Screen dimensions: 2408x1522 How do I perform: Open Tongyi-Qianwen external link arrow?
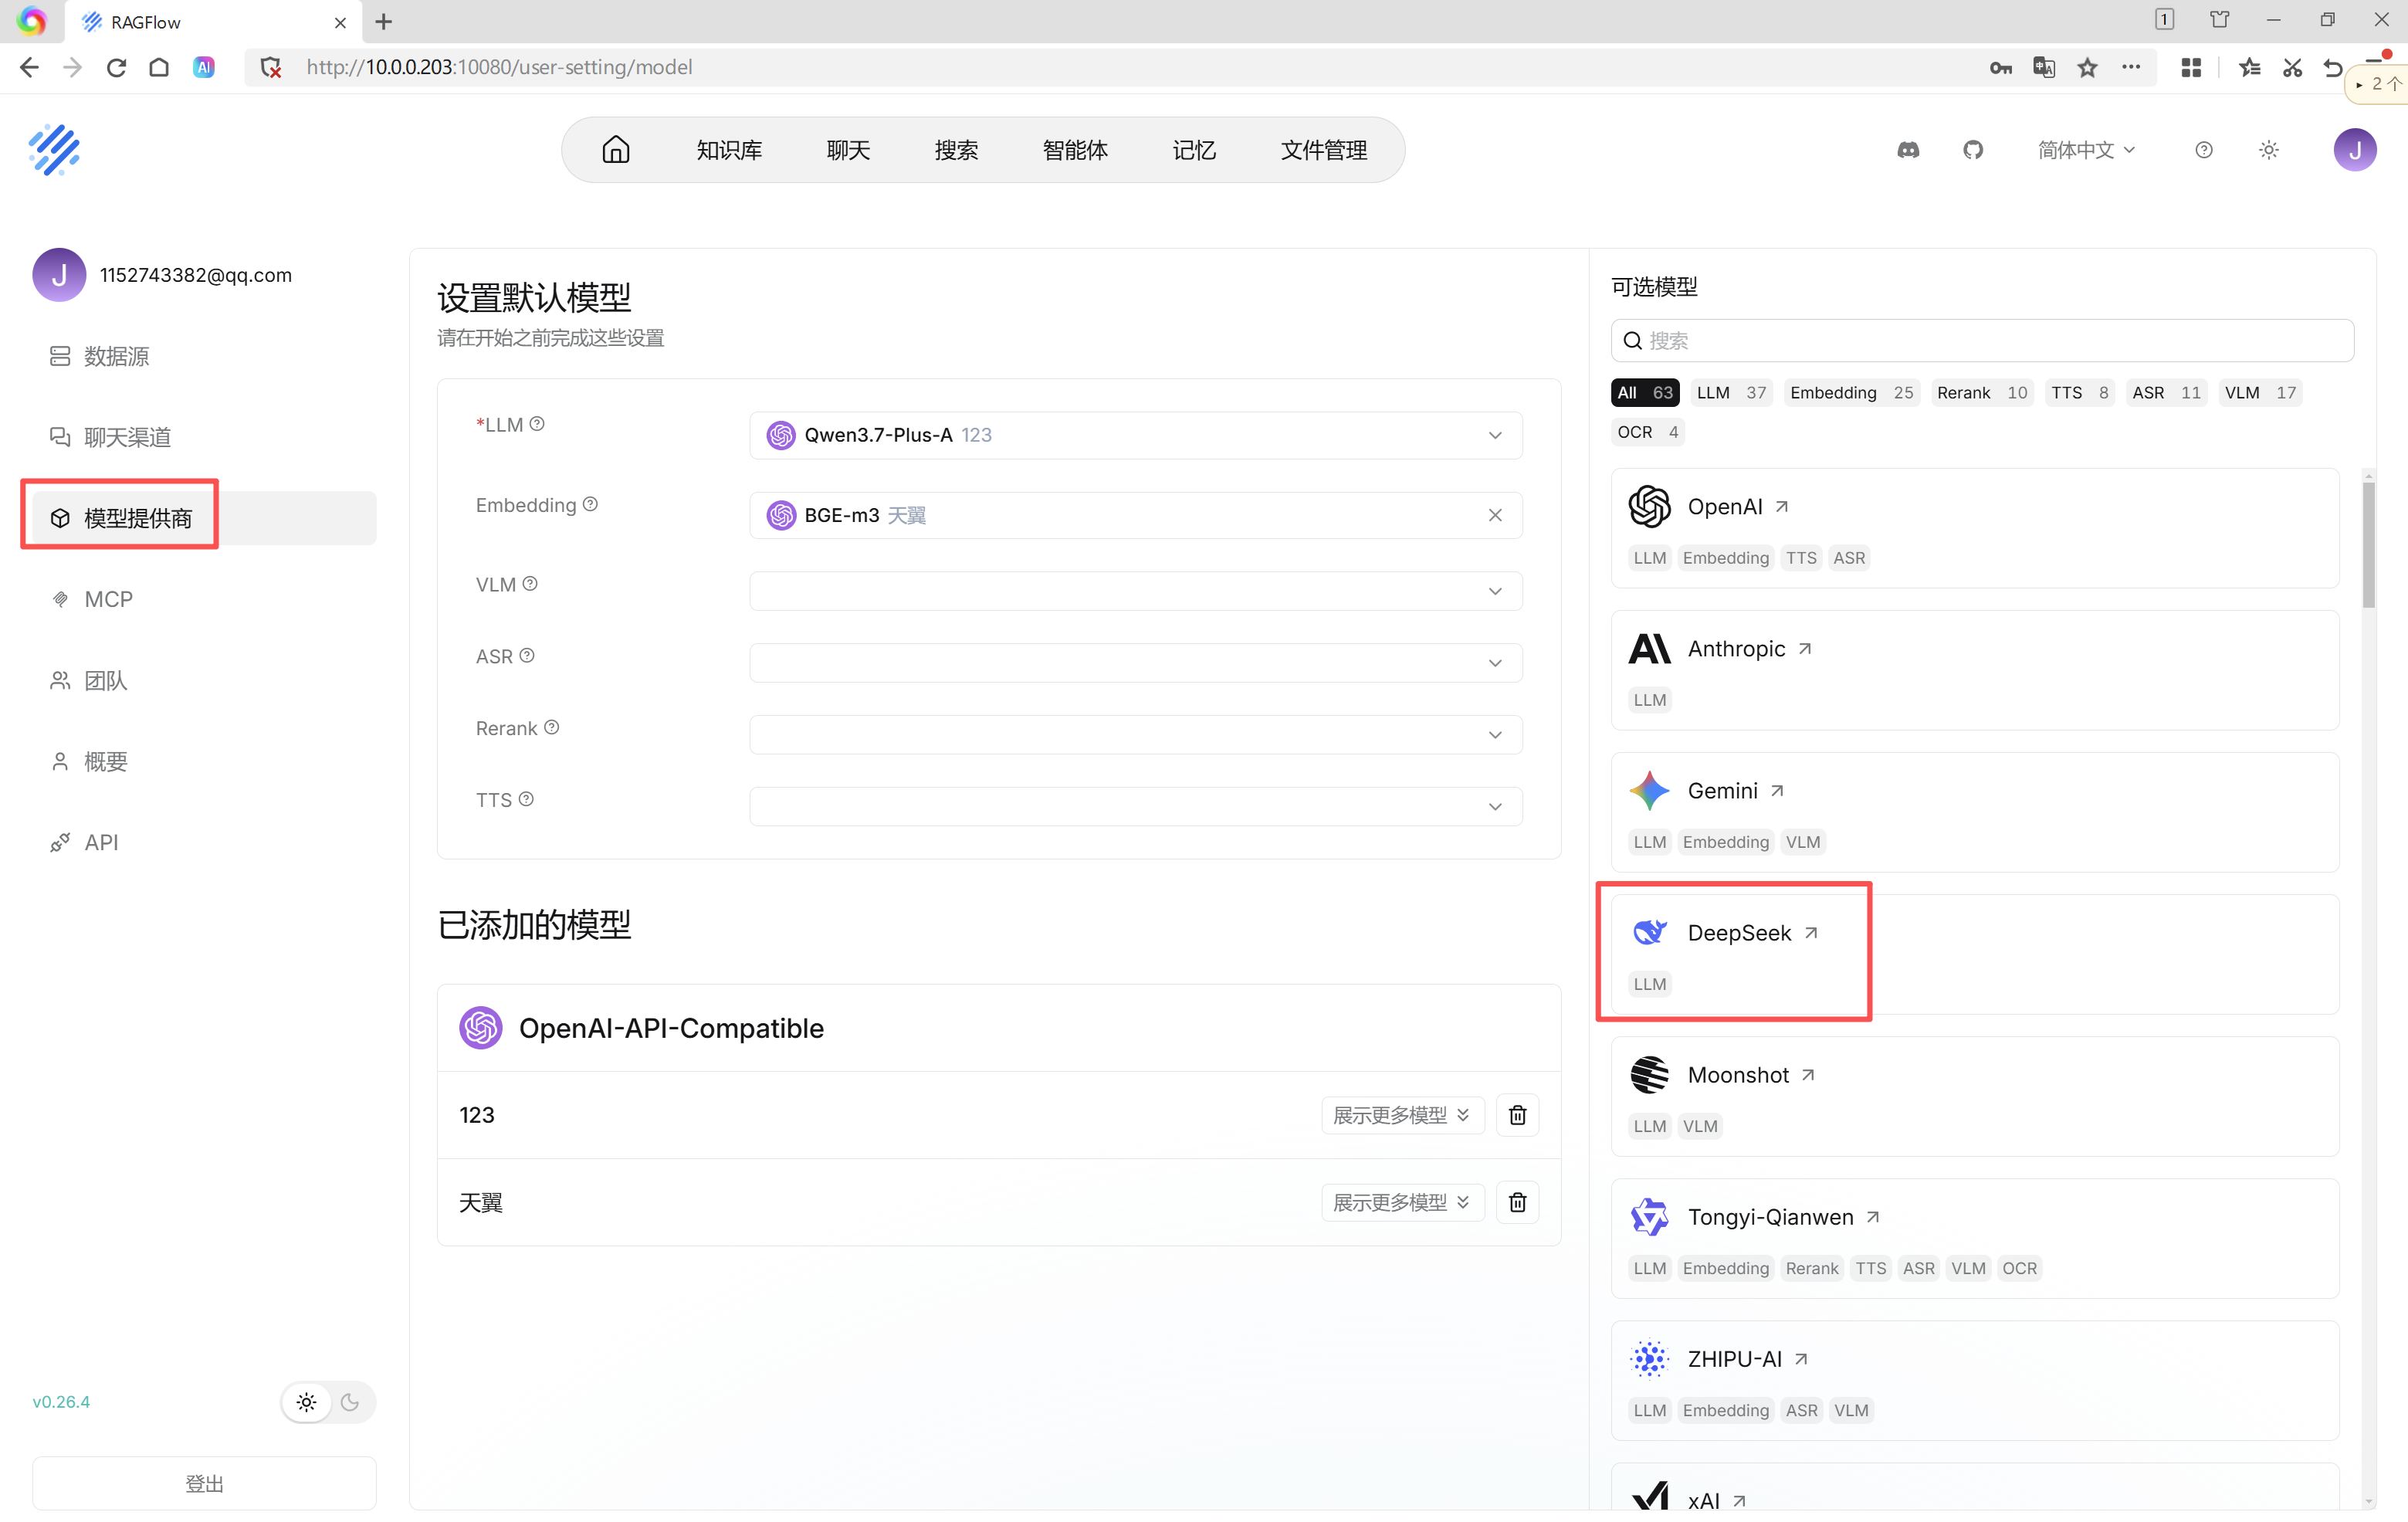pos(1873,1217)
